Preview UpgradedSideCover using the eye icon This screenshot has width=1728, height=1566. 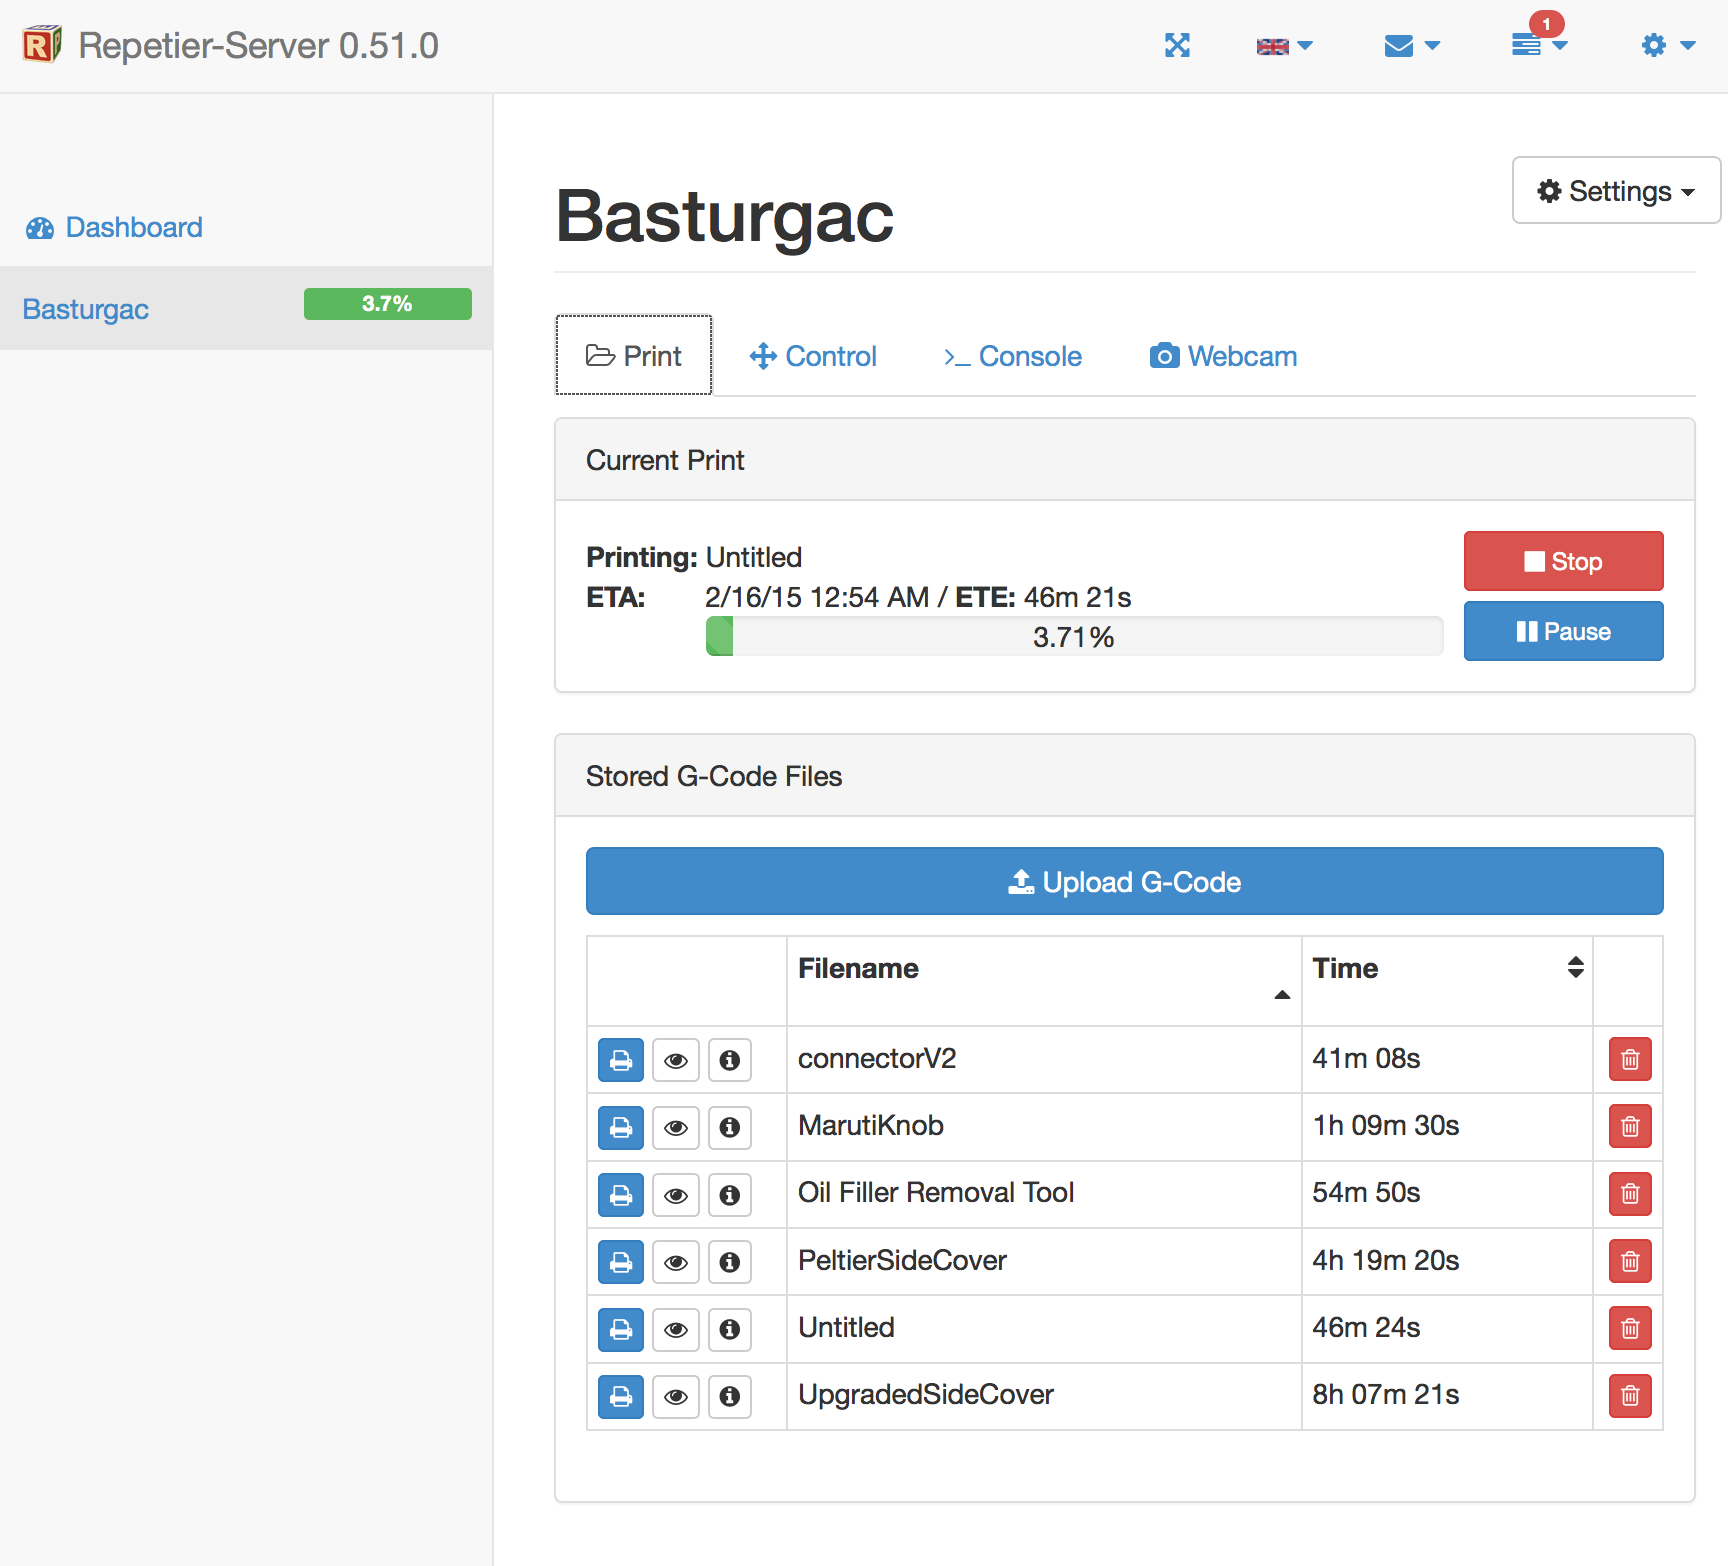tap(676, 1397)
